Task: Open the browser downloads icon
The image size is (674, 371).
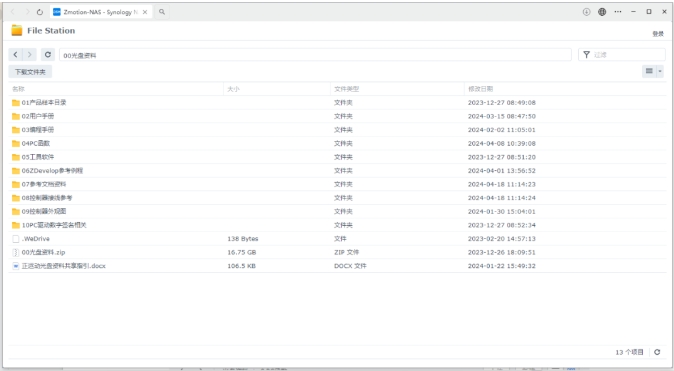Action: coord(586,12)
